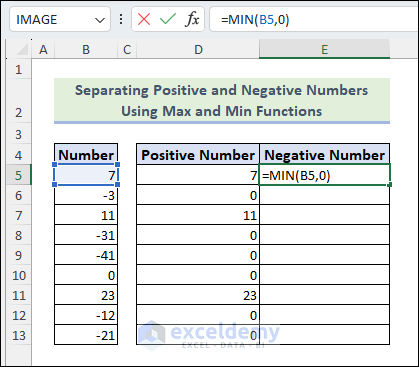Viewport: 419px width, 367px height.
Task: Click cell B10 containing 0
Action: pos(86,275)
